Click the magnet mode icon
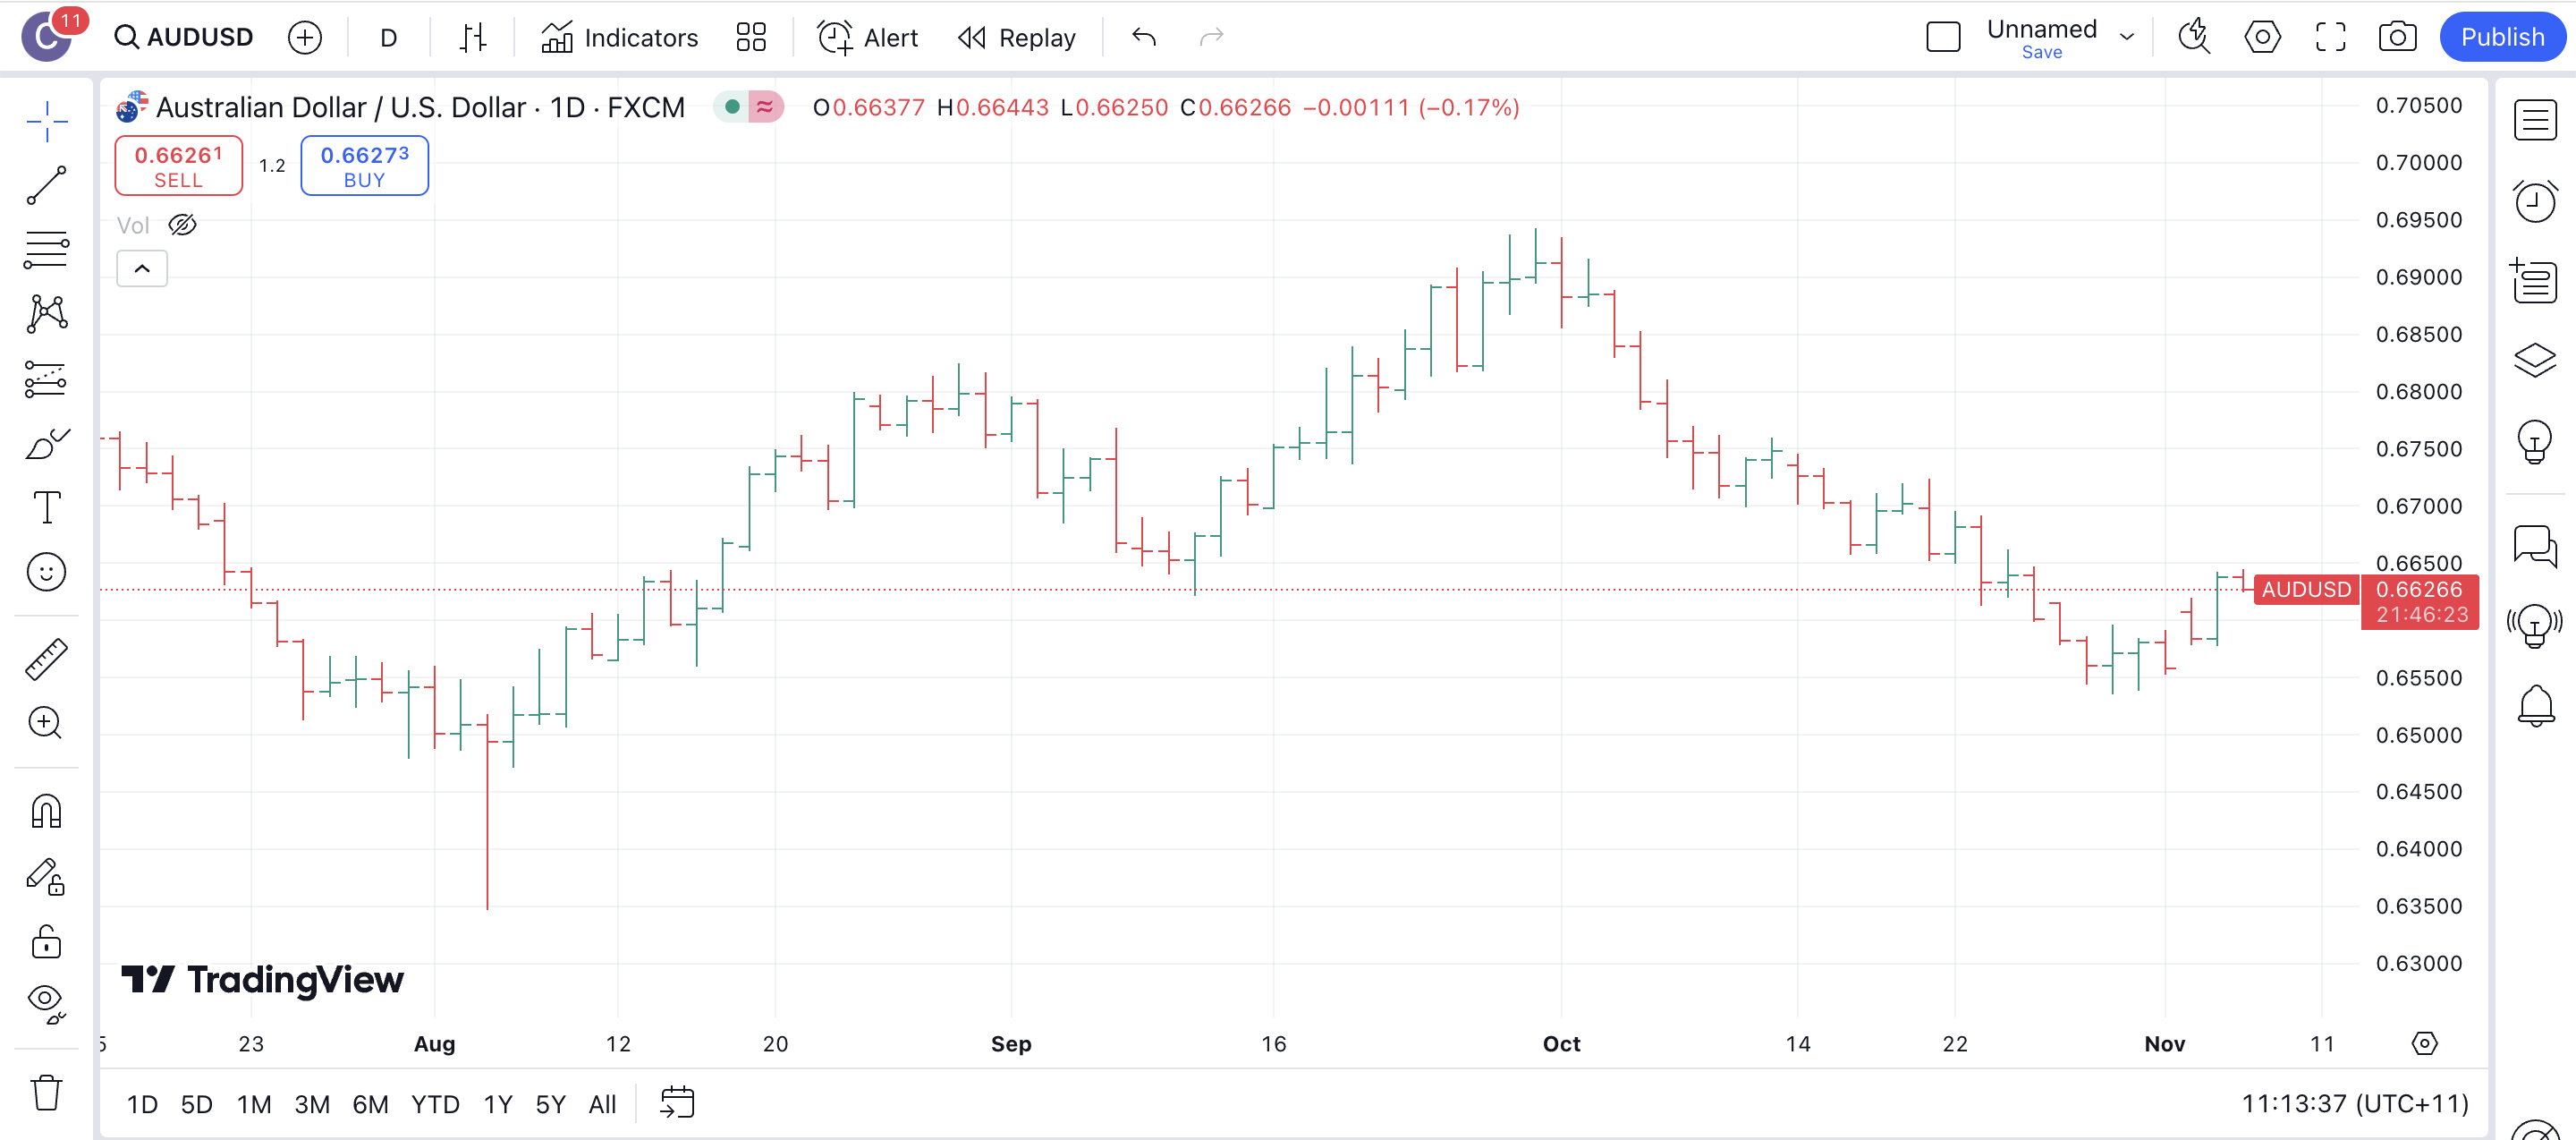2576x1140 pixels. coord(46,811)
